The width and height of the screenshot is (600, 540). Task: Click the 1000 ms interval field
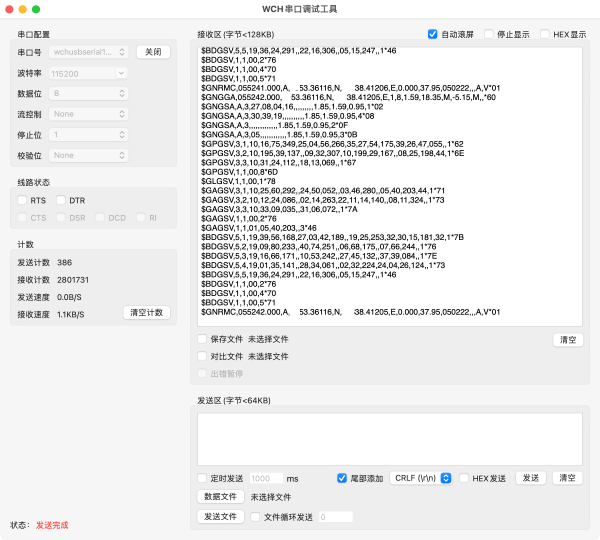(266, 478)
